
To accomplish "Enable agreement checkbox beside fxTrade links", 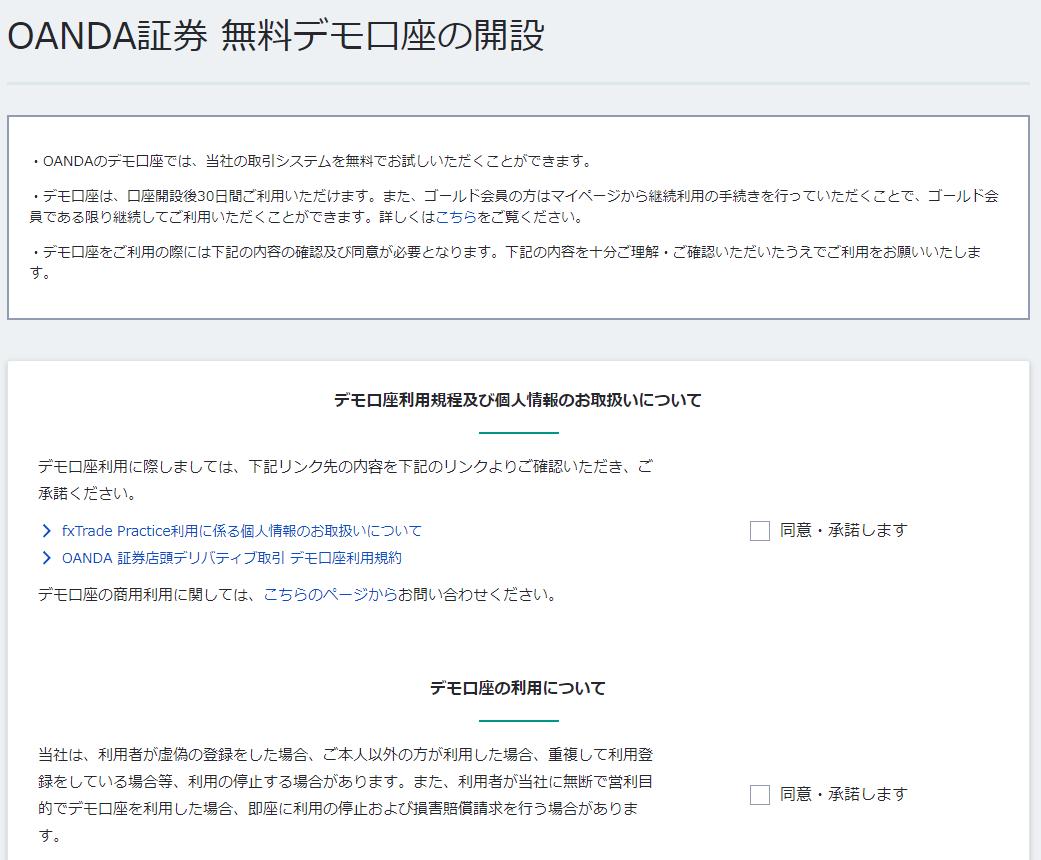I will point(759,530).
